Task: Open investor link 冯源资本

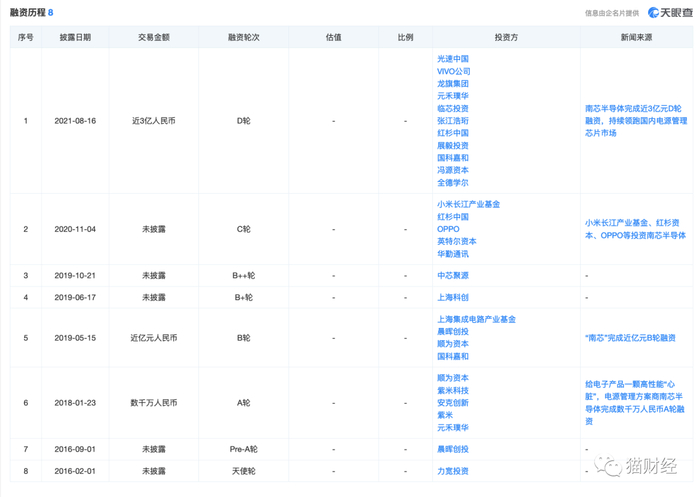Action: click(x=453, y=170)
